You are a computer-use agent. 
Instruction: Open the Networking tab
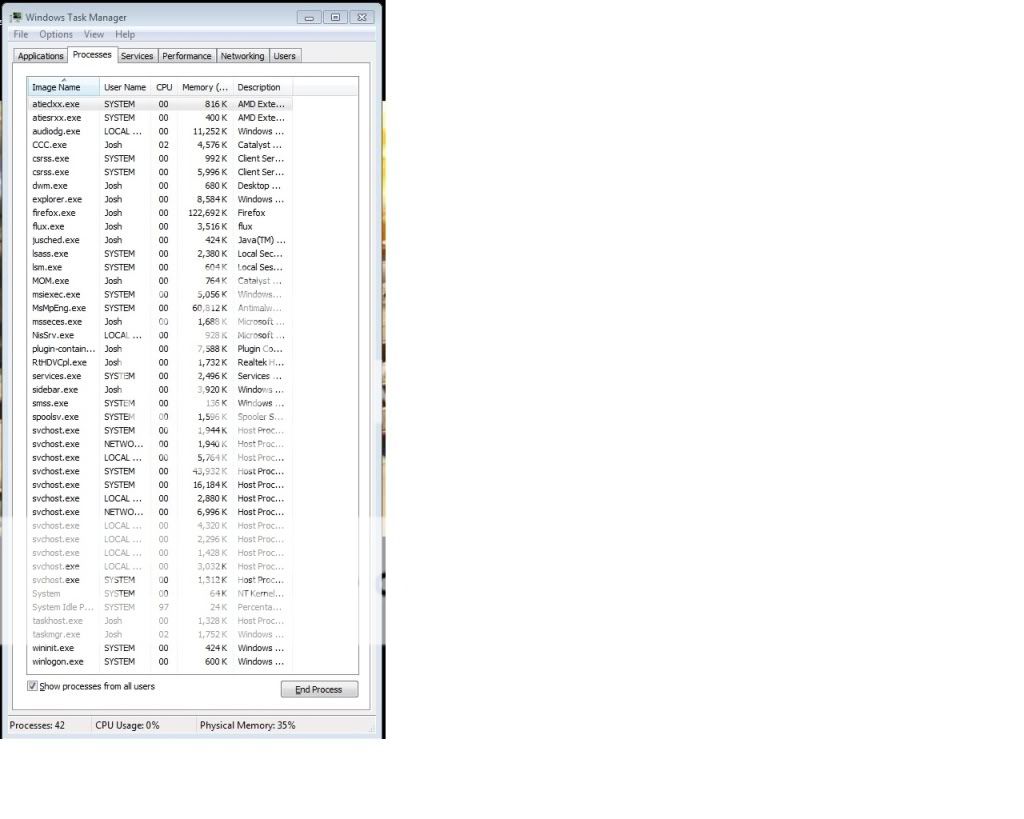[242, 56]
